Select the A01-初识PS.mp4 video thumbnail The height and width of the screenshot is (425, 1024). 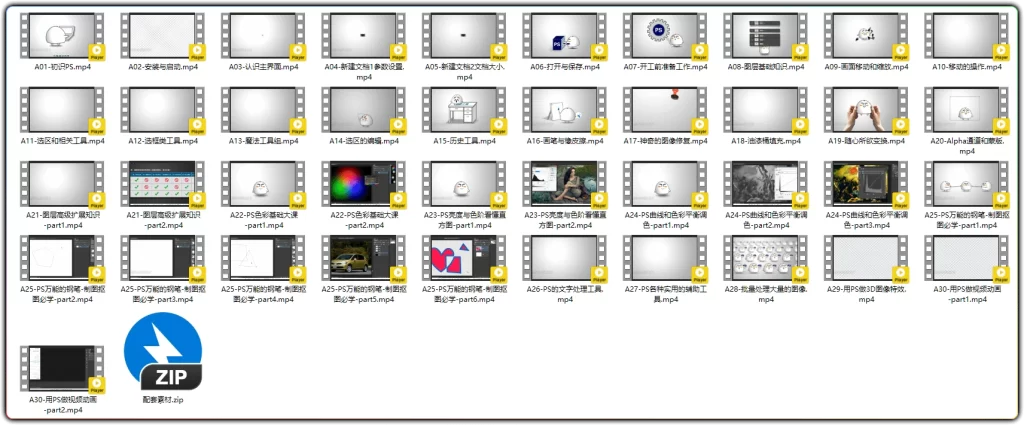(x=63, y=37)
